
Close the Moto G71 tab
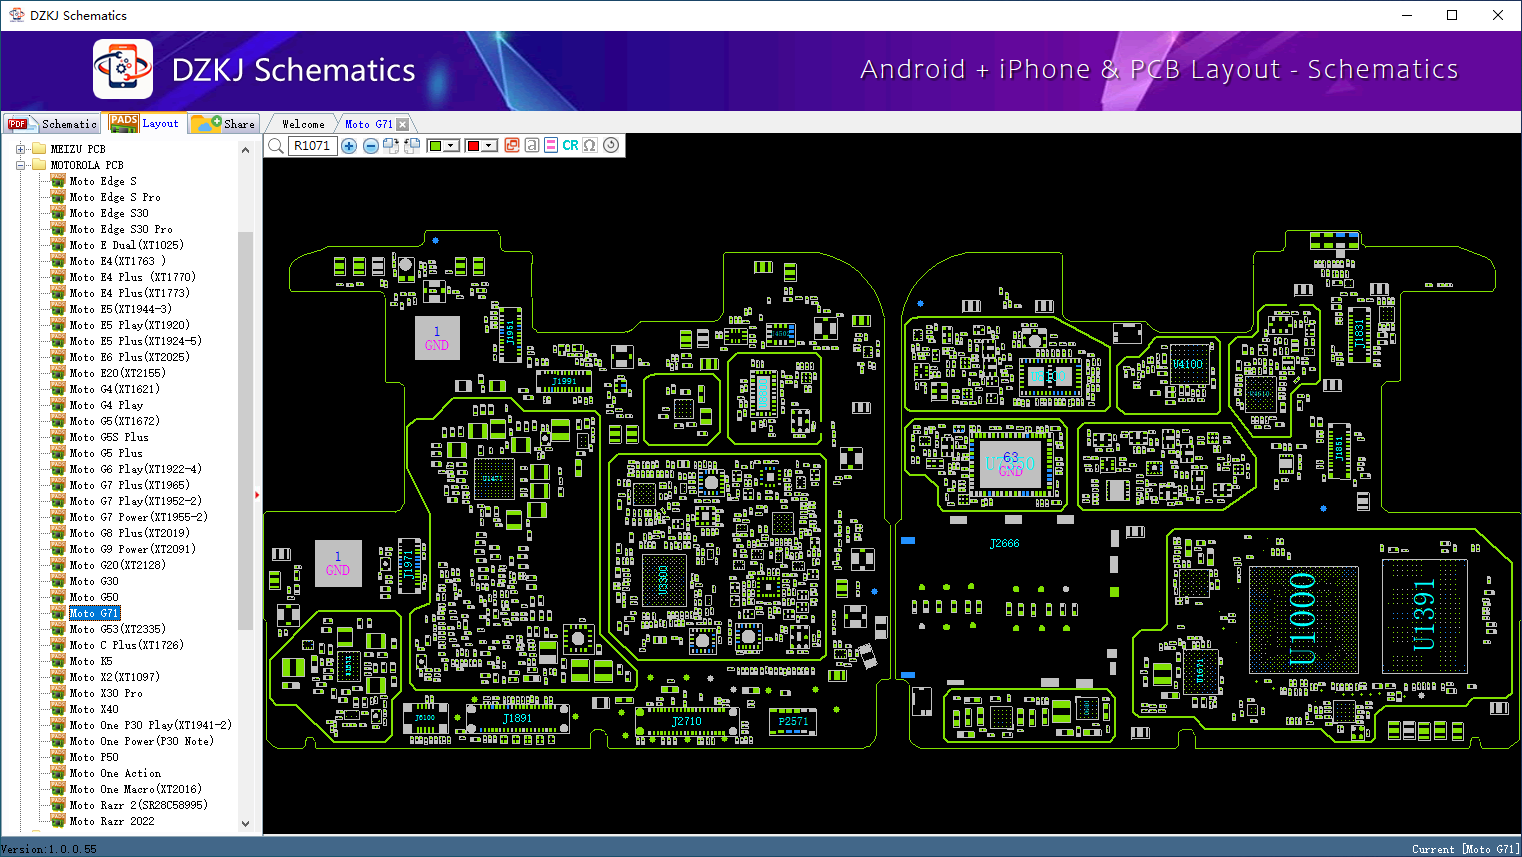point(402,125)
